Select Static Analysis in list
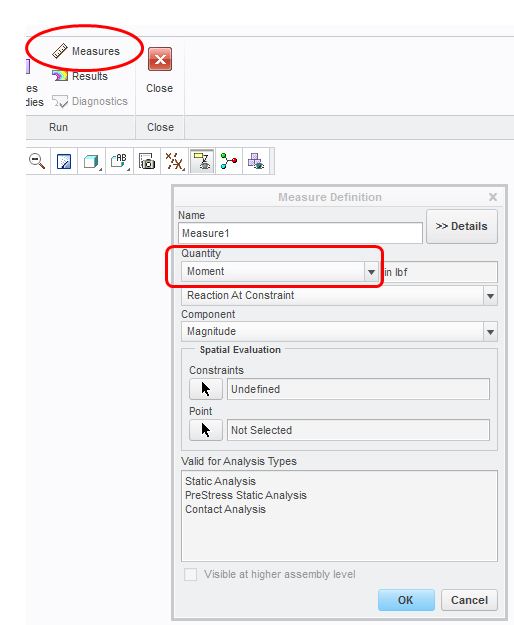 (220, 481)
